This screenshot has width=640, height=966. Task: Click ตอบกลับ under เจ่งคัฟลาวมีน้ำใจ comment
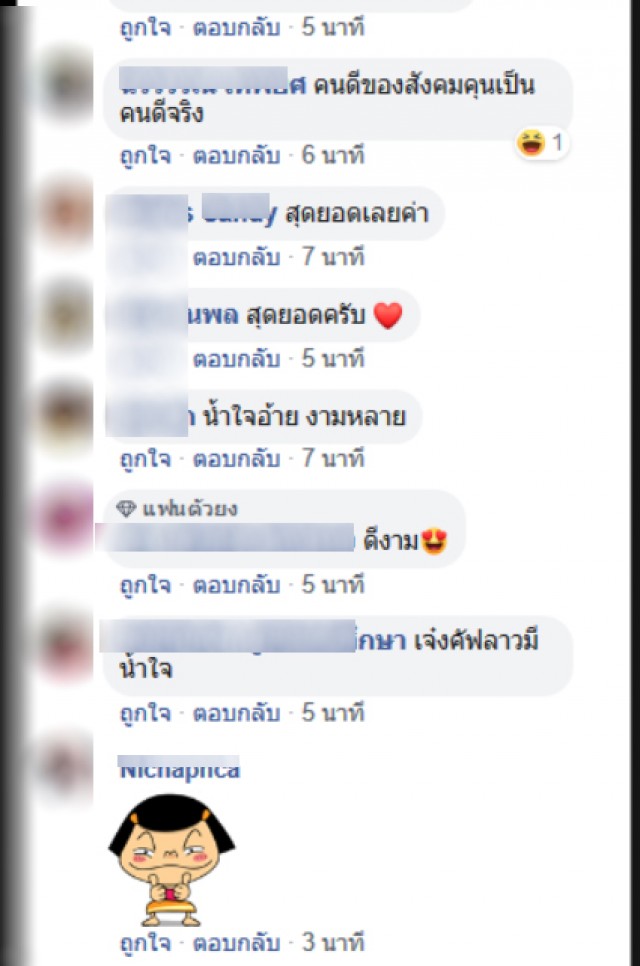tap(237, 713)
